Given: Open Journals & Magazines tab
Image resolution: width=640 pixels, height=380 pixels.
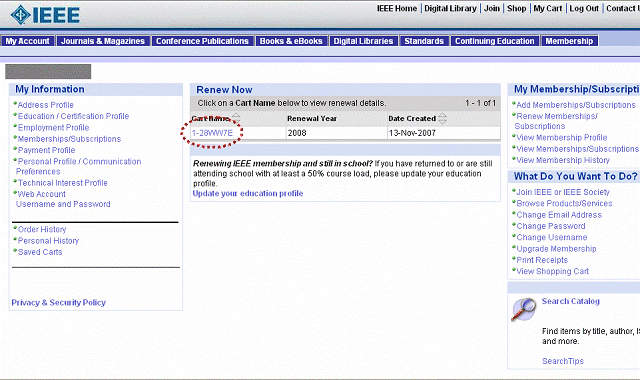Looking at the screenshot, I should [x=103, y=41].
